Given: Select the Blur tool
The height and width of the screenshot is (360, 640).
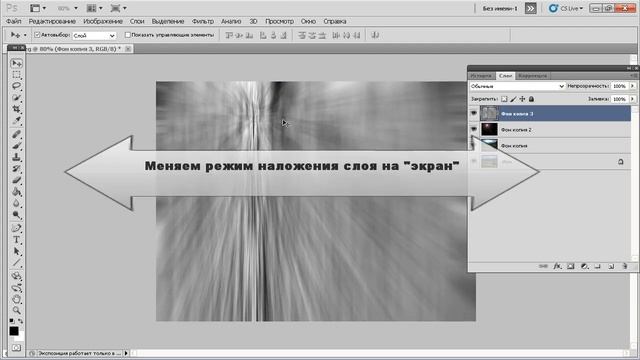Looking at the screenshot, I should point(16,203).
